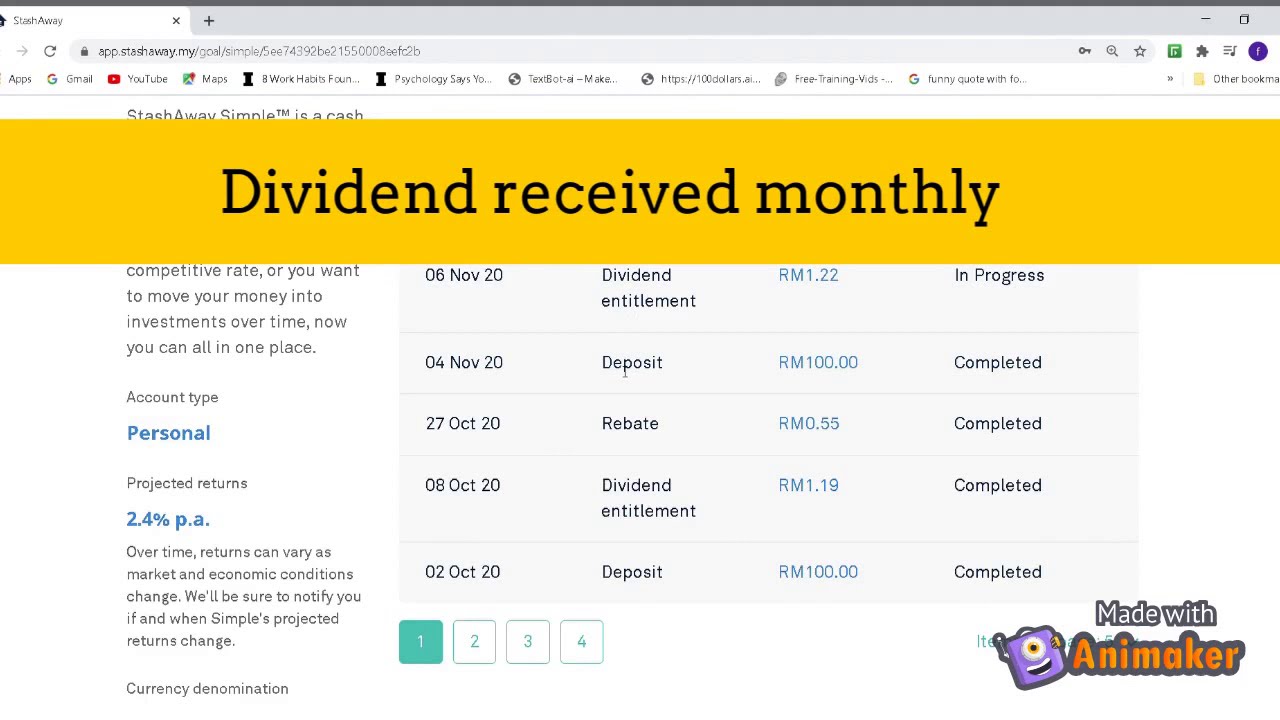Open the Extensions puzzle icon
This screenshot has width=1280, height=720.
click(1202, 51)
